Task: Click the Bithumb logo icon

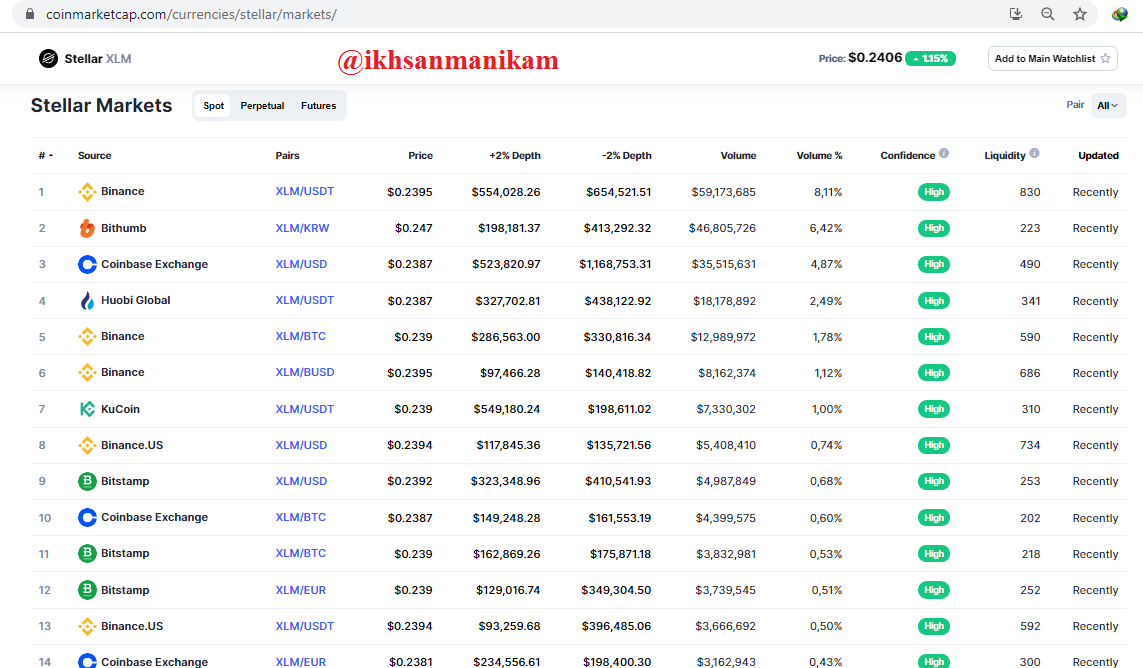Action: tap(87, 228)
